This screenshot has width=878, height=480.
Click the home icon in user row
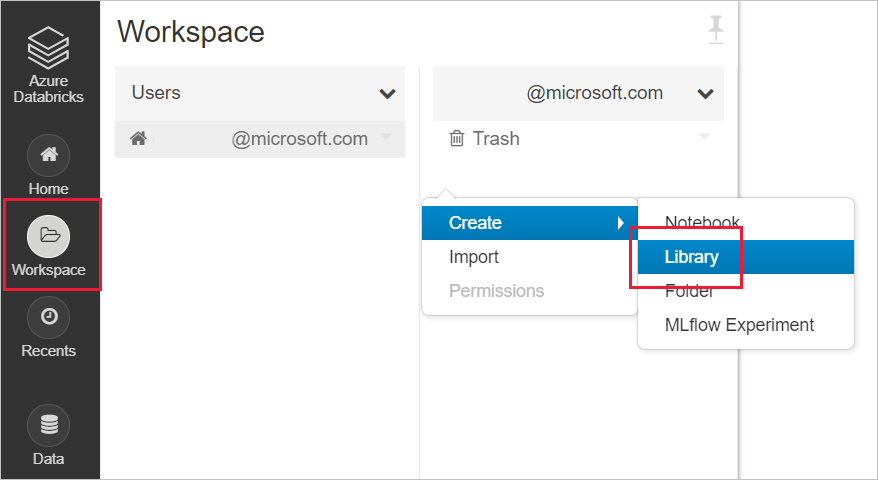[138, 139]
